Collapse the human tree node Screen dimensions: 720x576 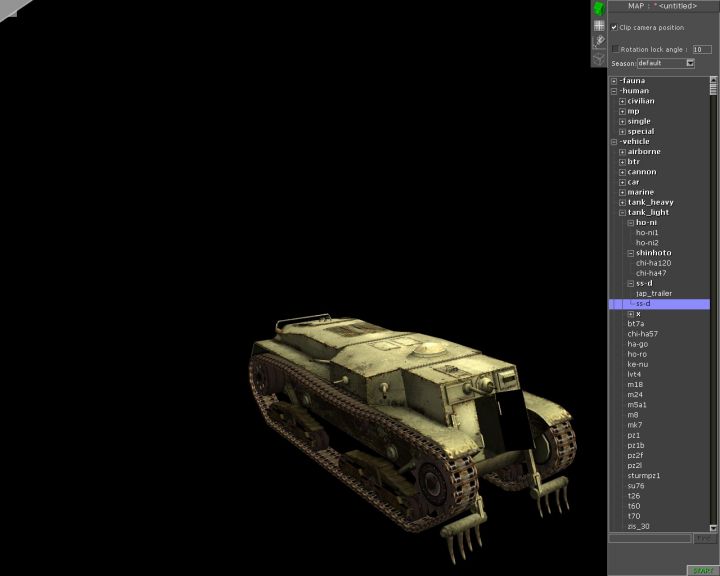click(x=614, y=91)
